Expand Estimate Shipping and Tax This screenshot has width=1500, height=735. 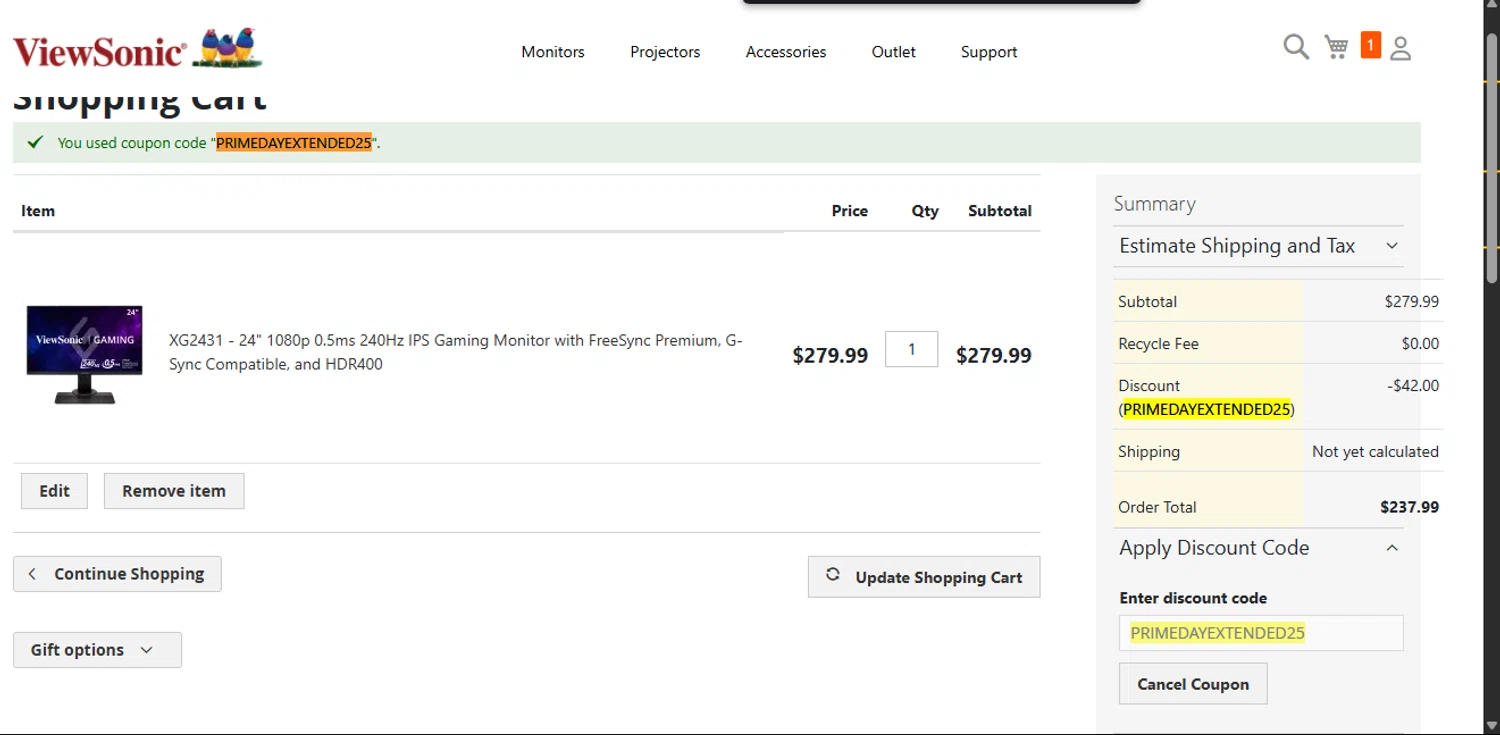(1258, 246)
